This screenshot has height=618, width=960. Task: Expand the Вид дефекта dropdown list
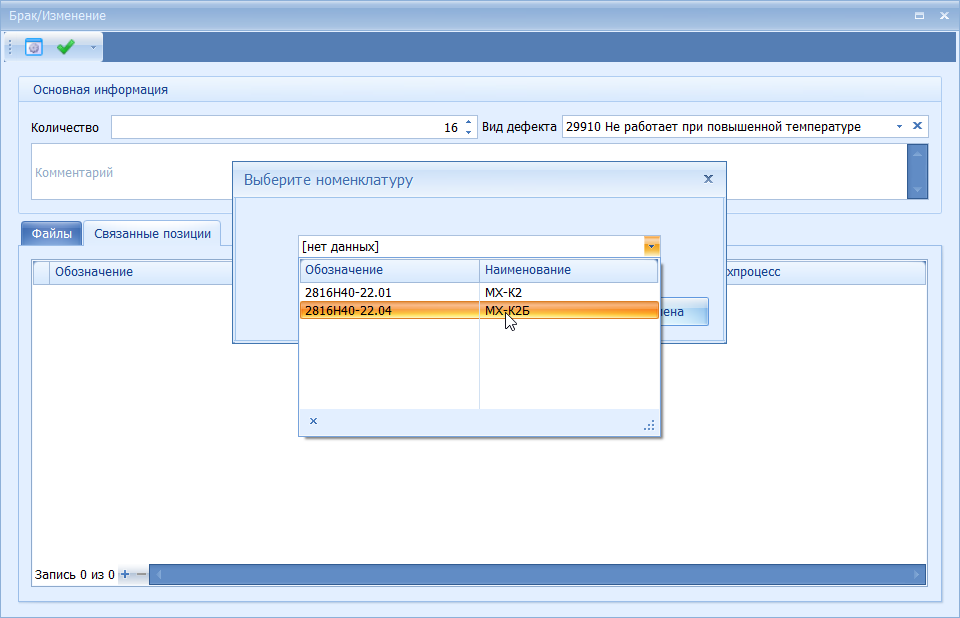898,127
